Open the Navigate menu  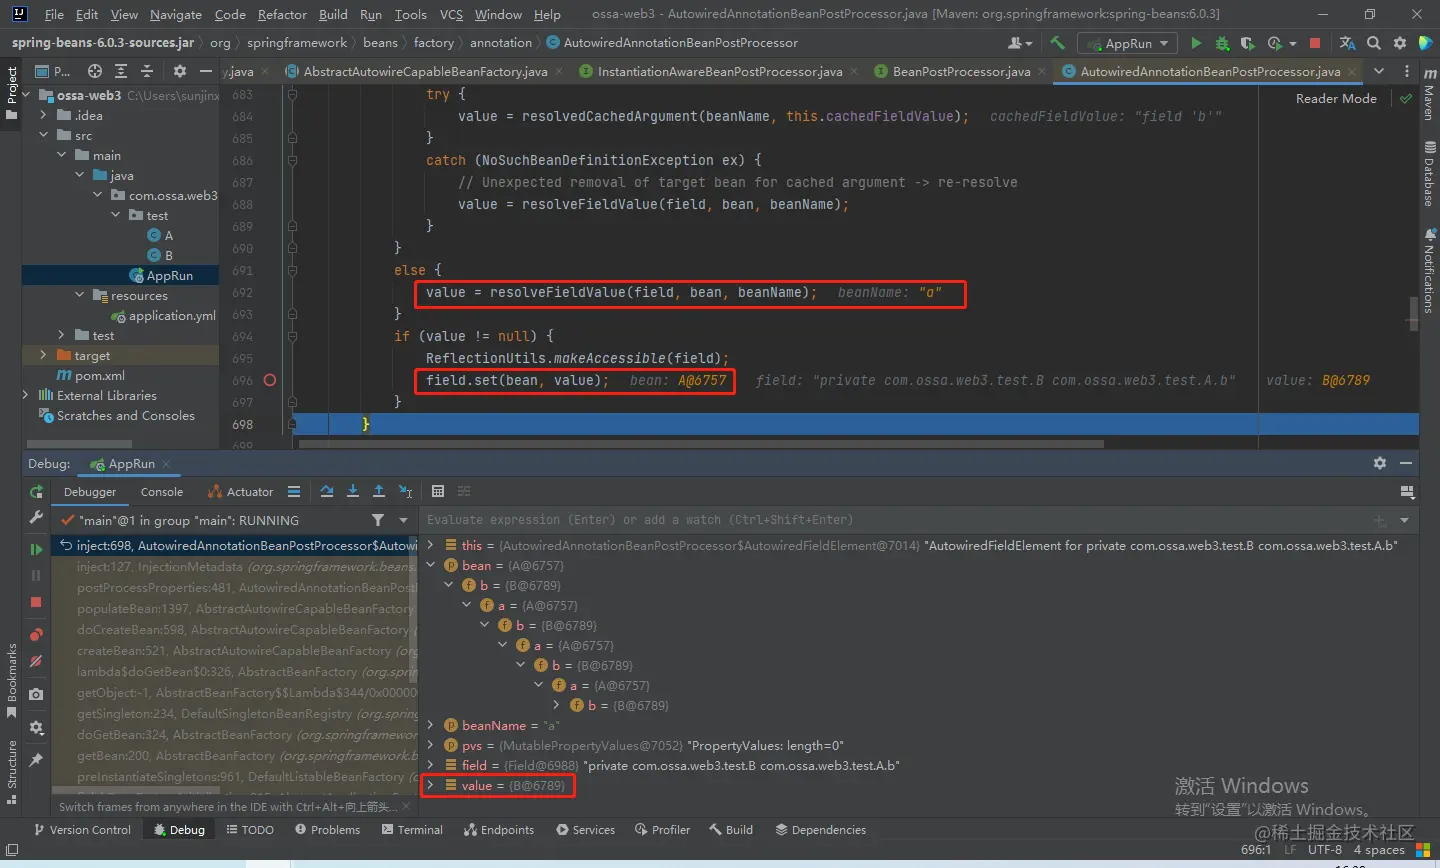point(176,14)
